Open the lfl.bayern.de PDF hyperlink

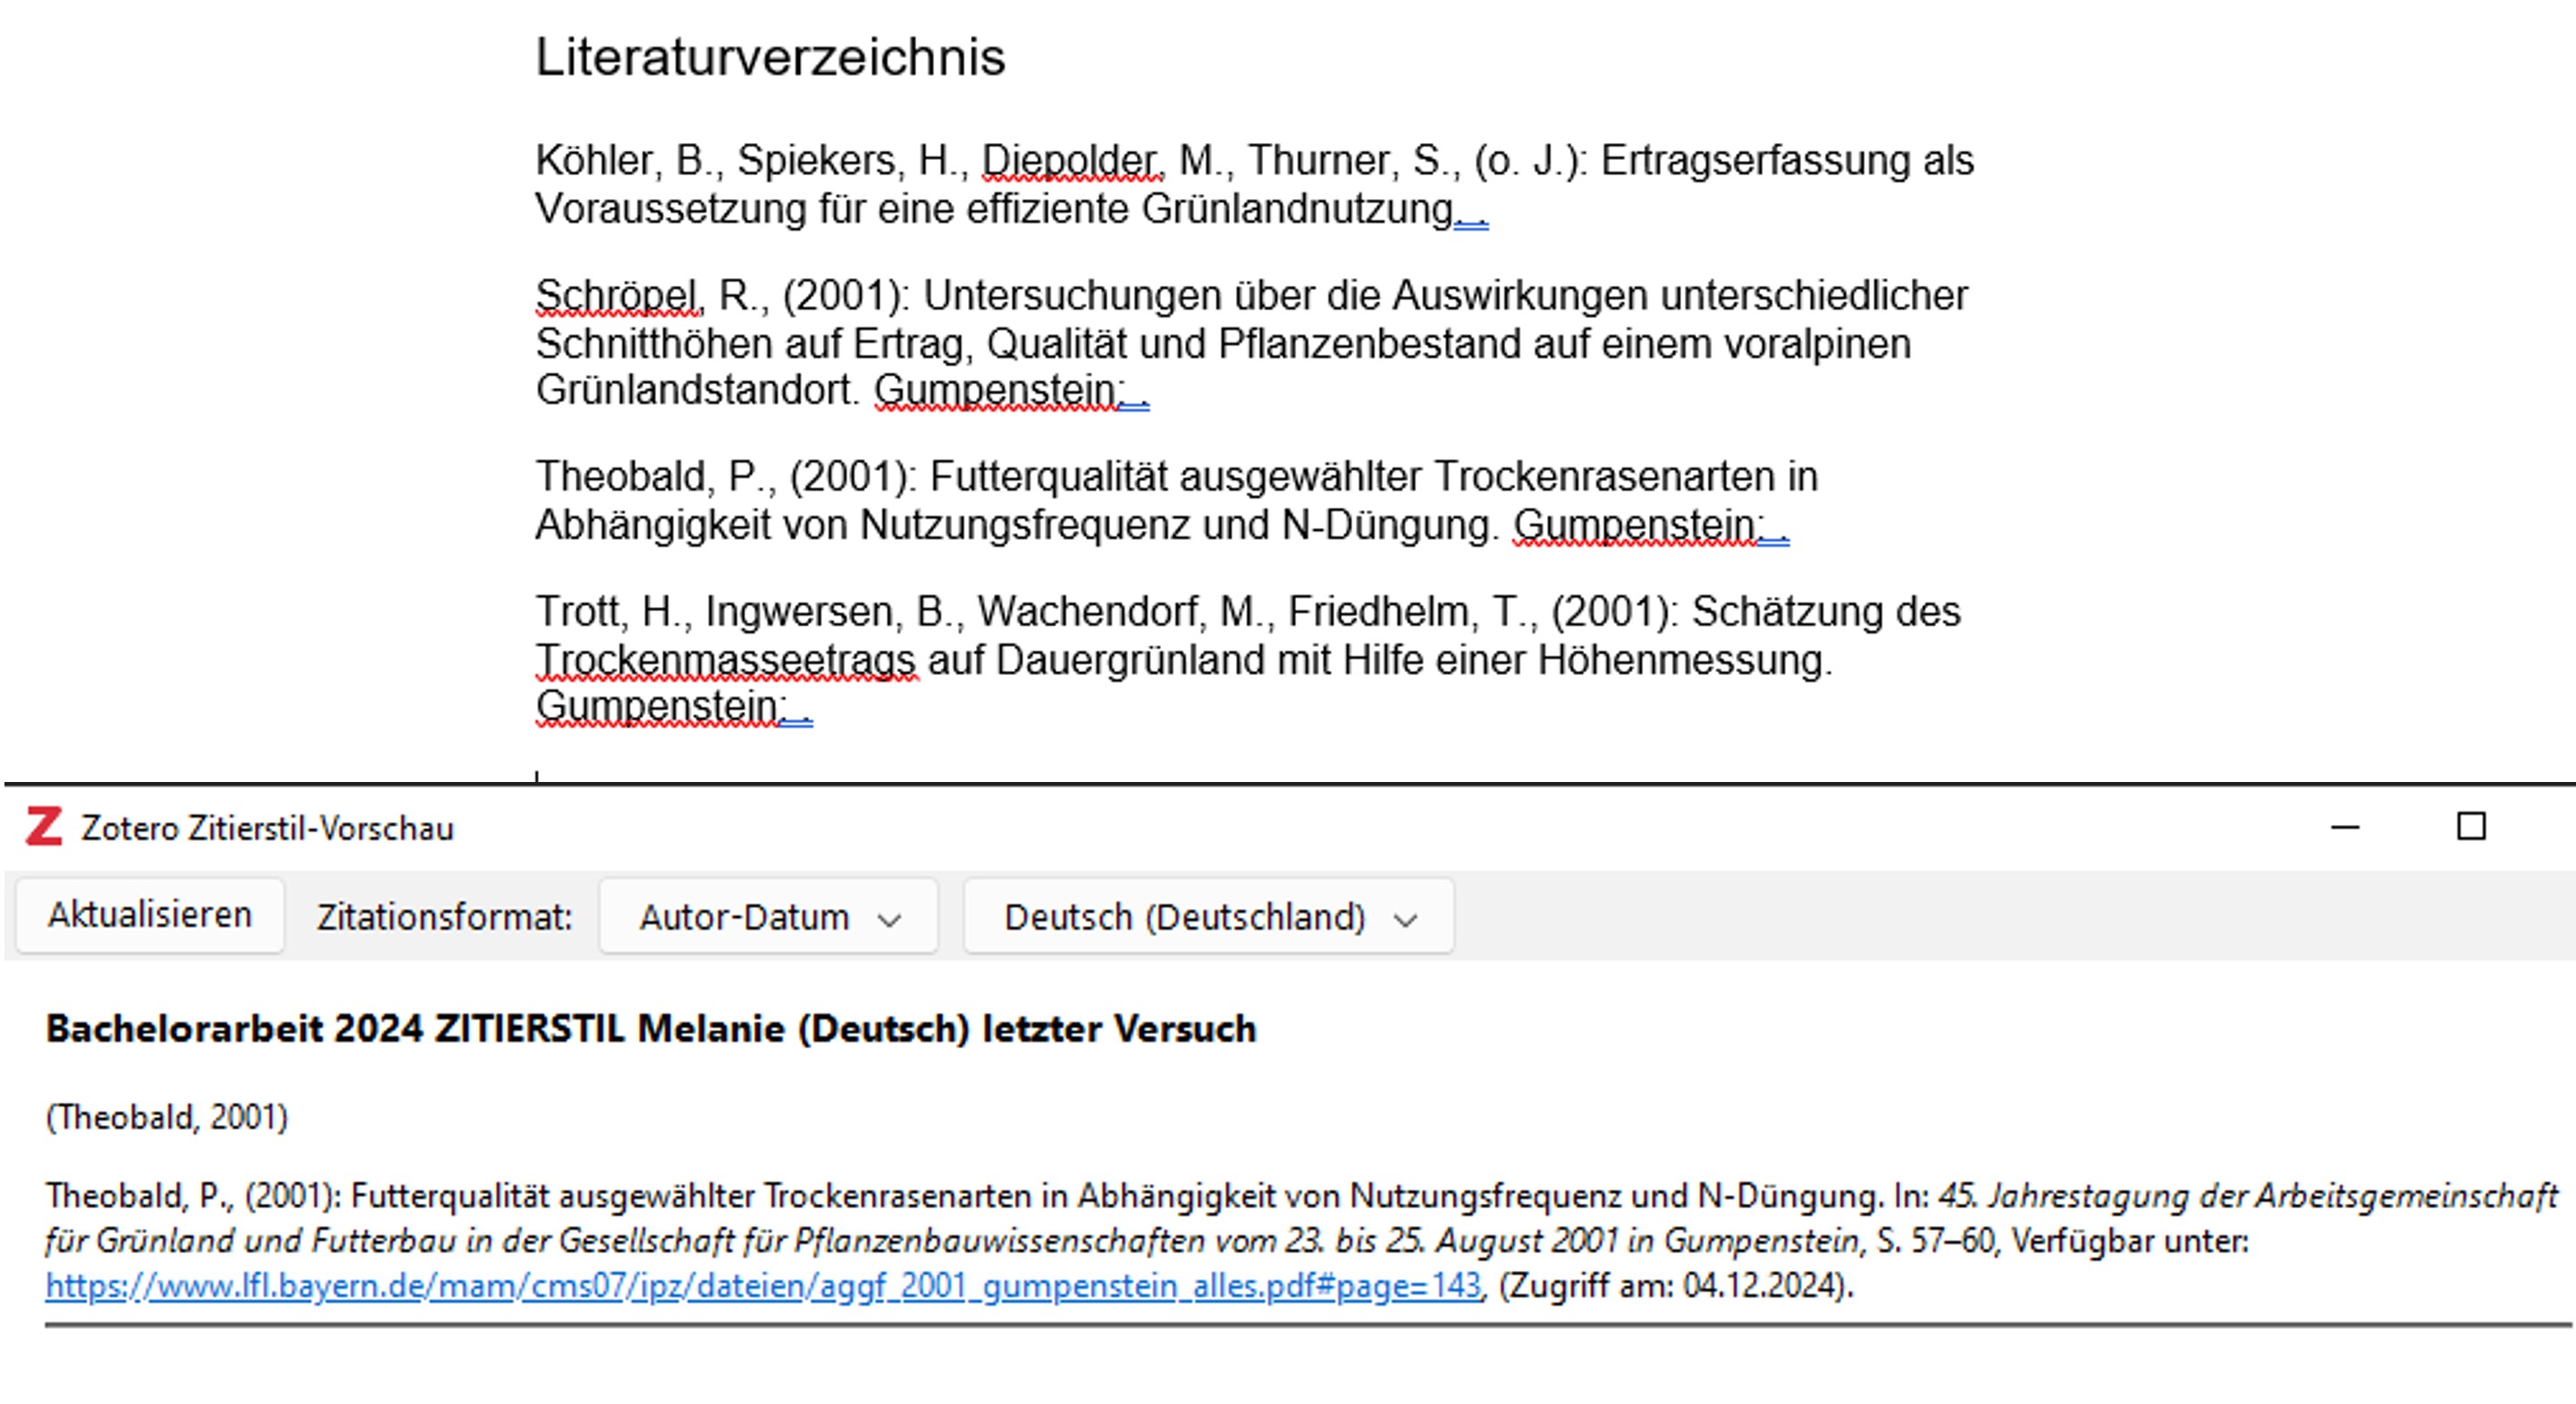762,1285
